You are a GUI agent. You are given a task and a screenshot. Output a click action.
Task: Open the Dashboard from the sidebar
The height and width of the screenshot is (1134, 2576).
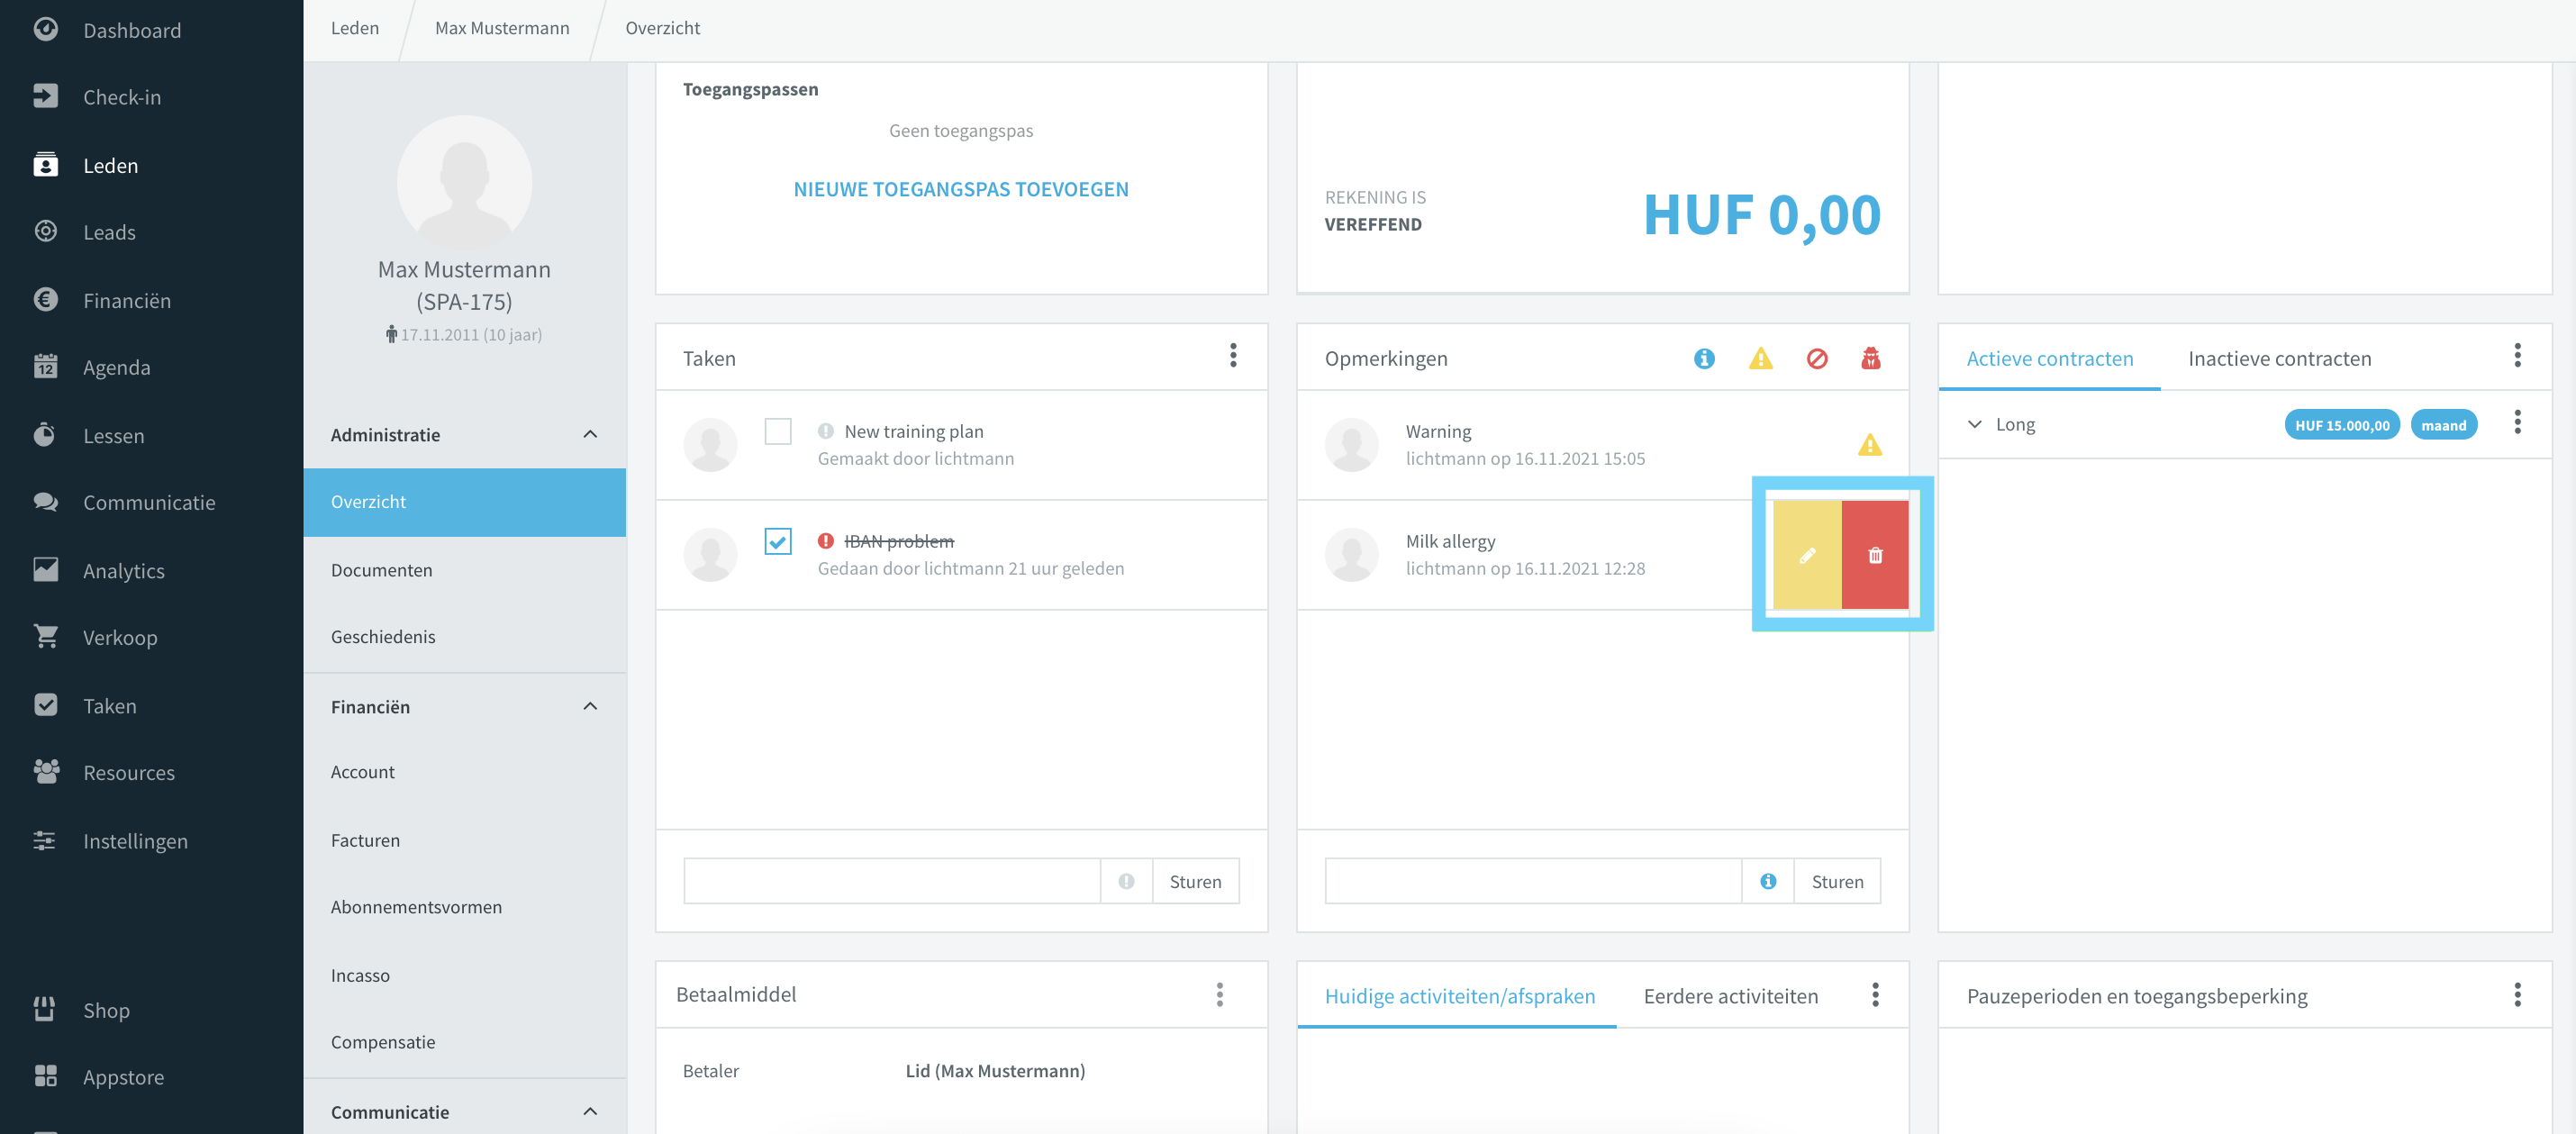132,30
